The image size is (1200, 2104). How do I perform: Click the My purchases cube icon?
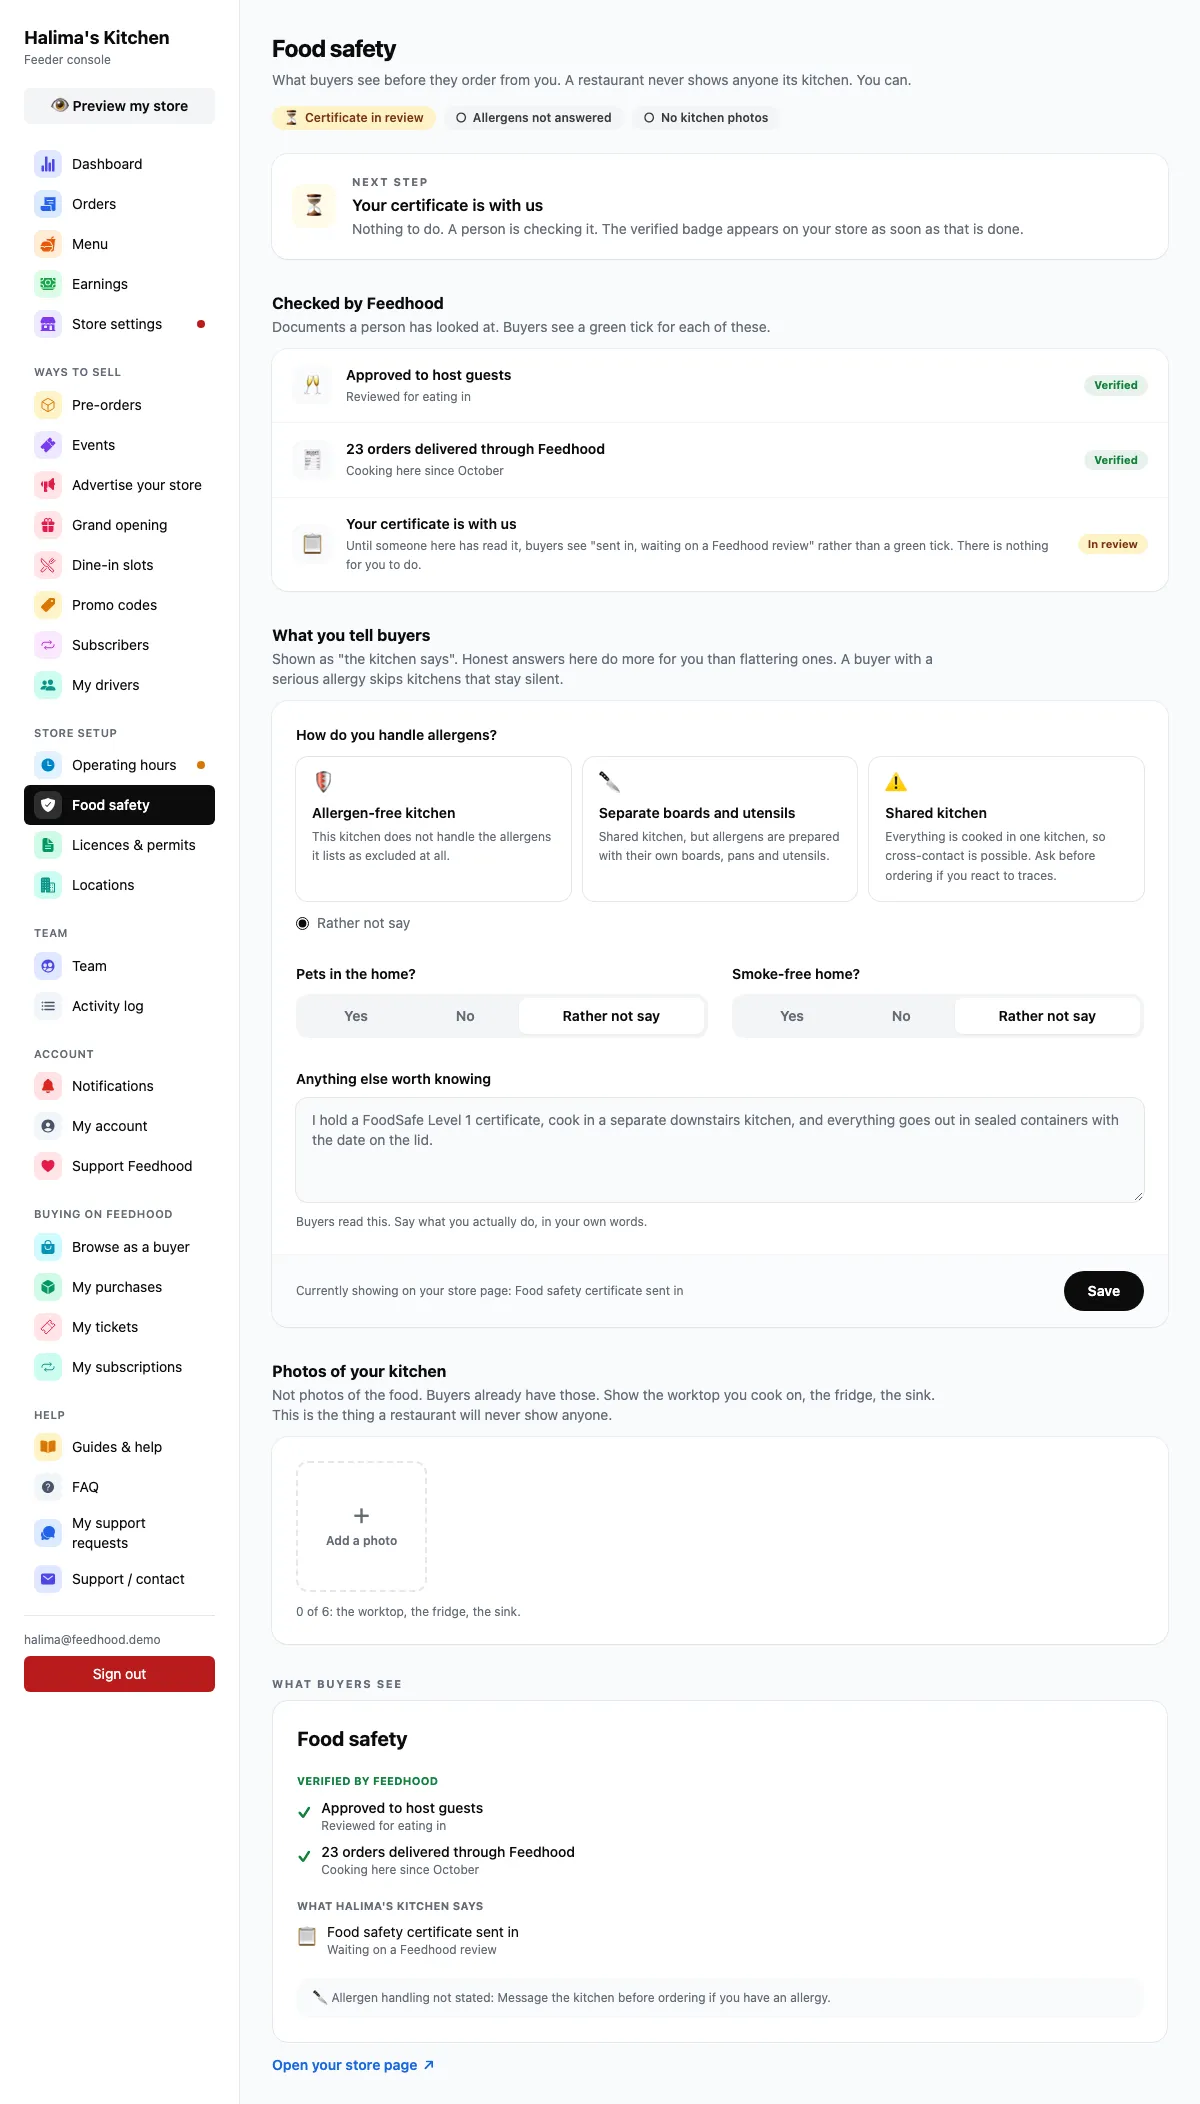[48, 1287]
